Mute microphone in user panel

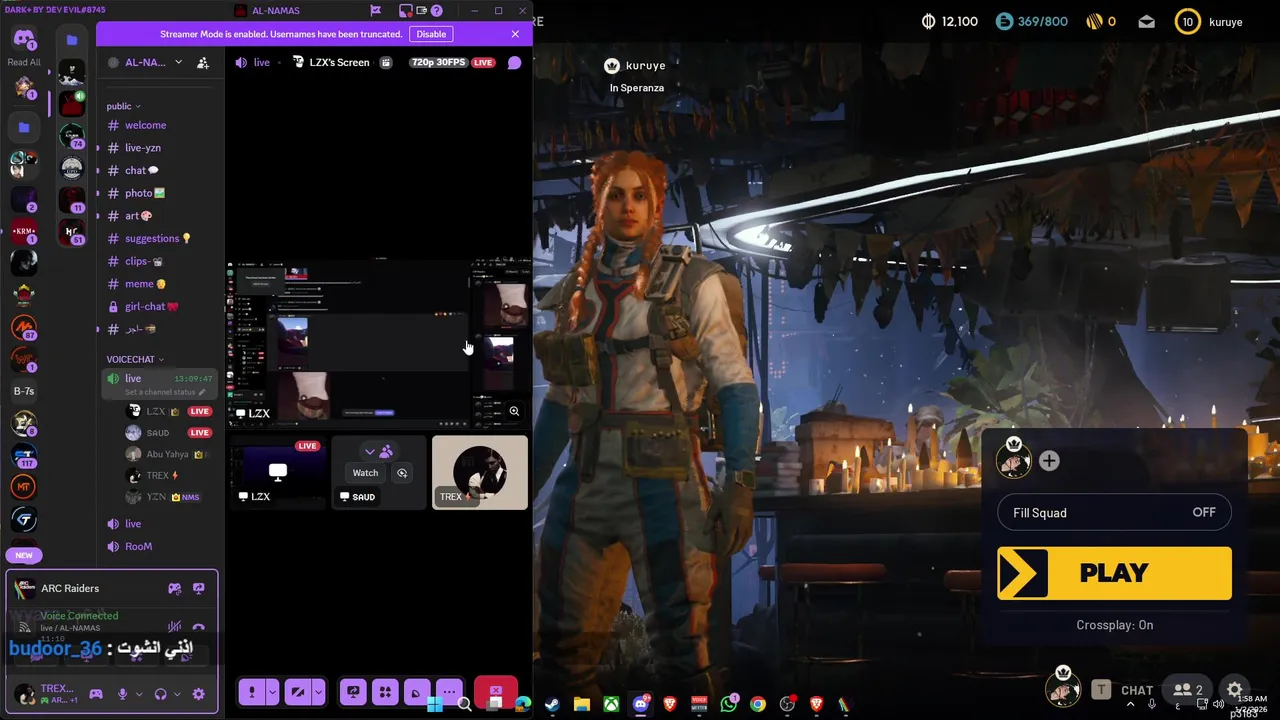(x=123, y=694)
